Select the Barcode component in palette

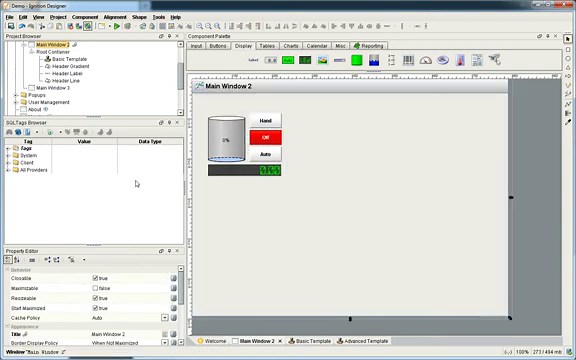pyautogui.click(x=408, y=60)
